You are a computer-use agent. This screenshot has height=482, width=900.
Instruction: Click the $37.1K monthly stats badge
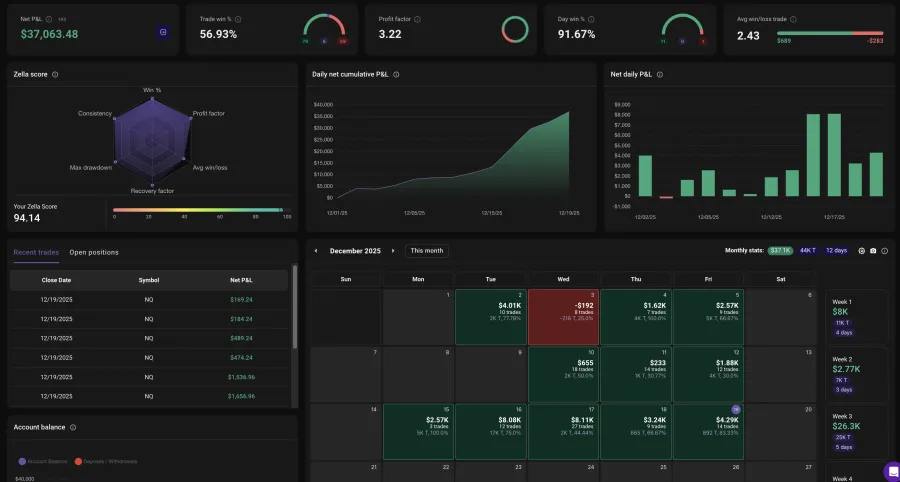point(781,251)
